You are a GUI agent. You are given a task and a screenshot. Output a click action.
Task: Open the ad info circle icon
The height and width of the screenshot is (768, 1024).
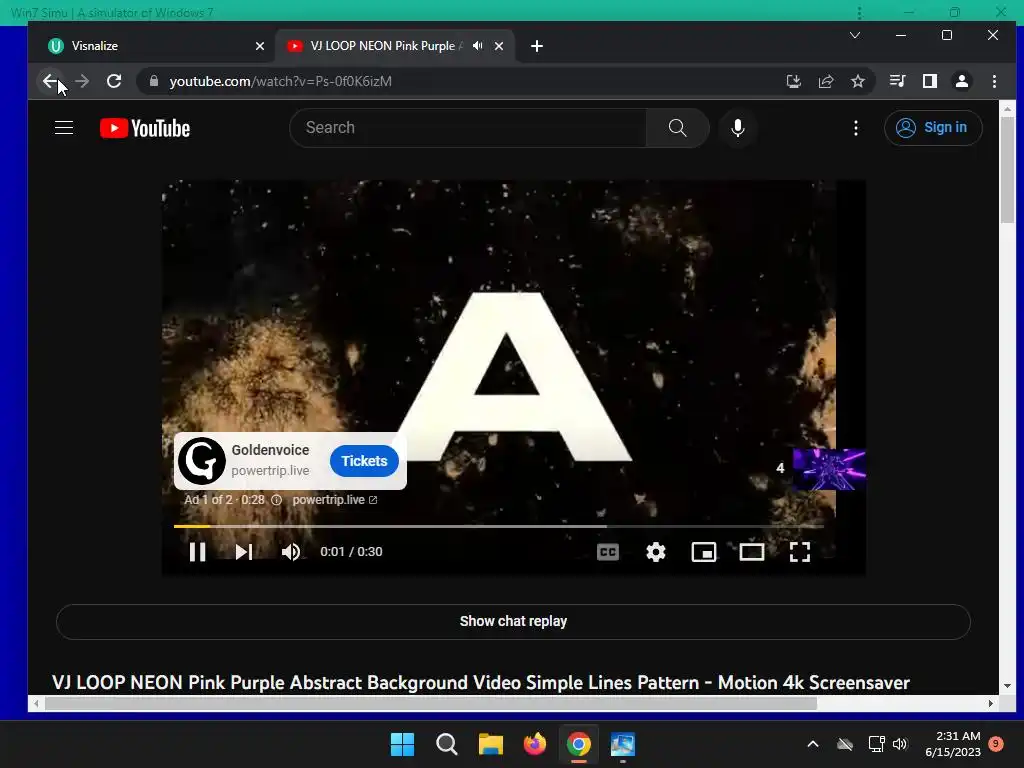click(276, 500)
